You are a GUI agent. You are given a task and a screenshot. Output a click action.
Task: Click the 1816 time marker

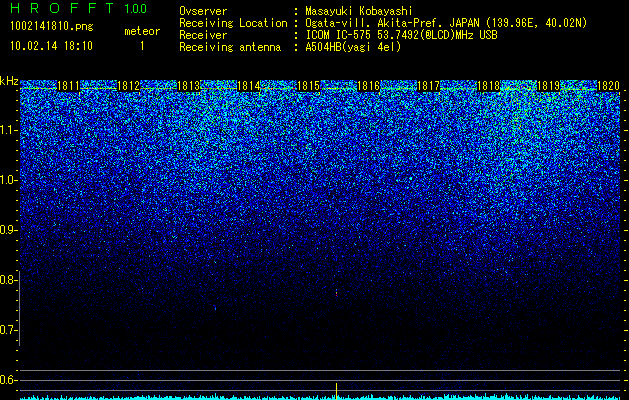pos(368,86)
